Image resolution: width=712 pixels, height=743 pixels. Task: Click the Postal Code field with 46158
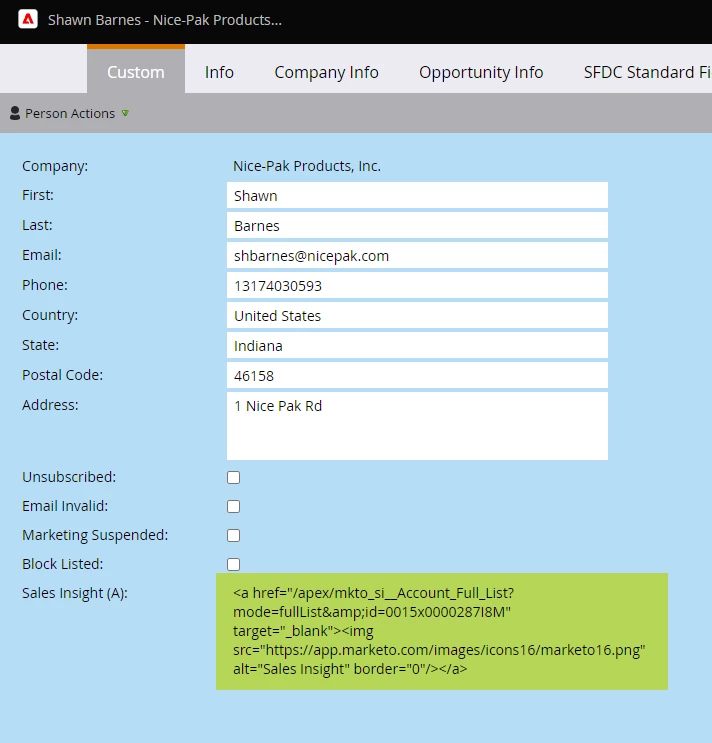pos(417,375)
